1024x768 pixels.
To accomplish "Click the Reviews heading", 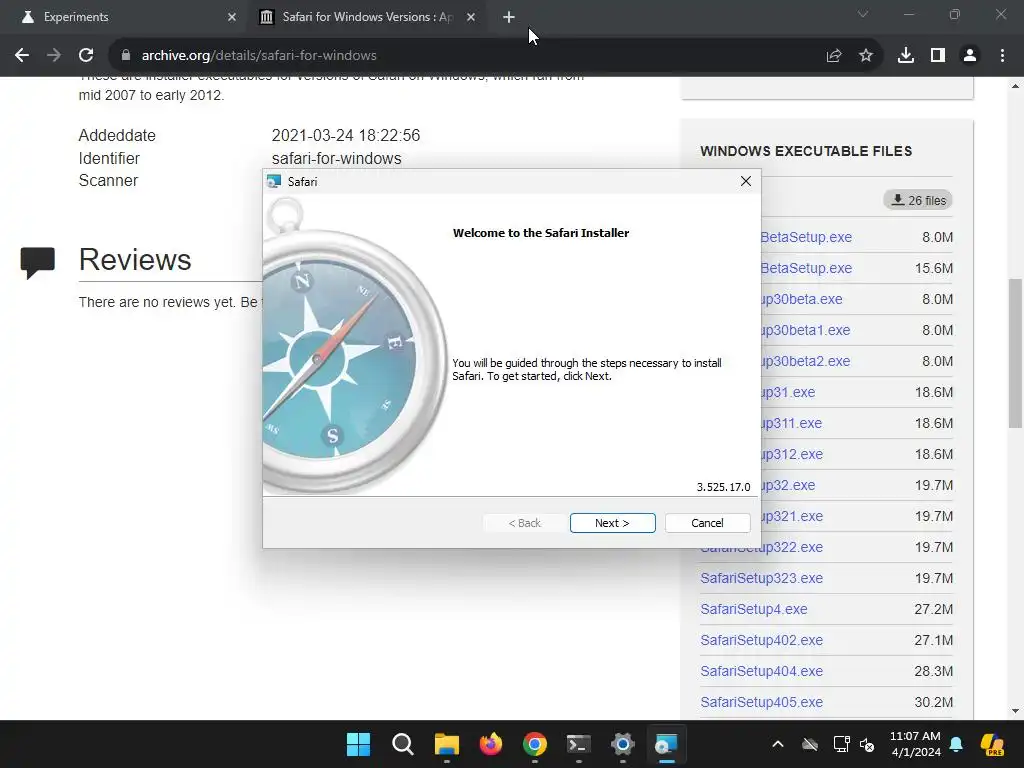I will click(x=135, y=260).
